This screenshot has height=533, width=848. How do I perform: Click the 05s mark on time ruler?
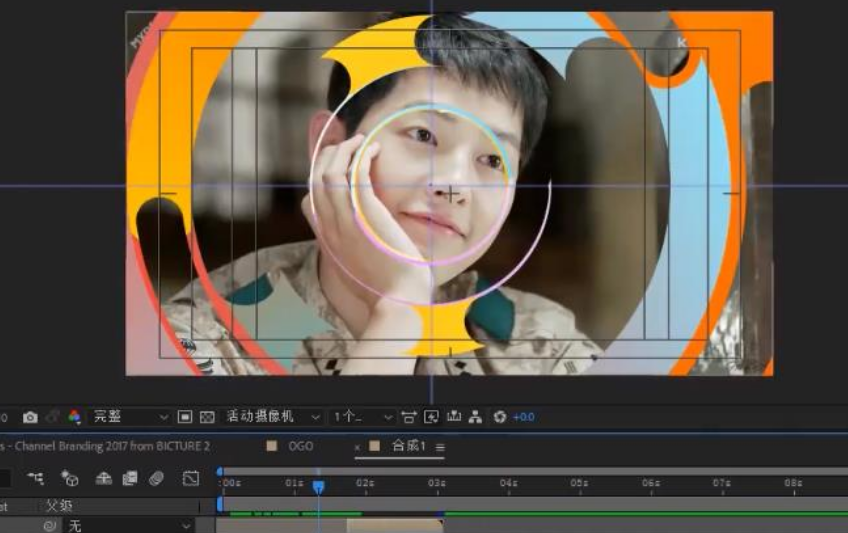tap(579, 483)
